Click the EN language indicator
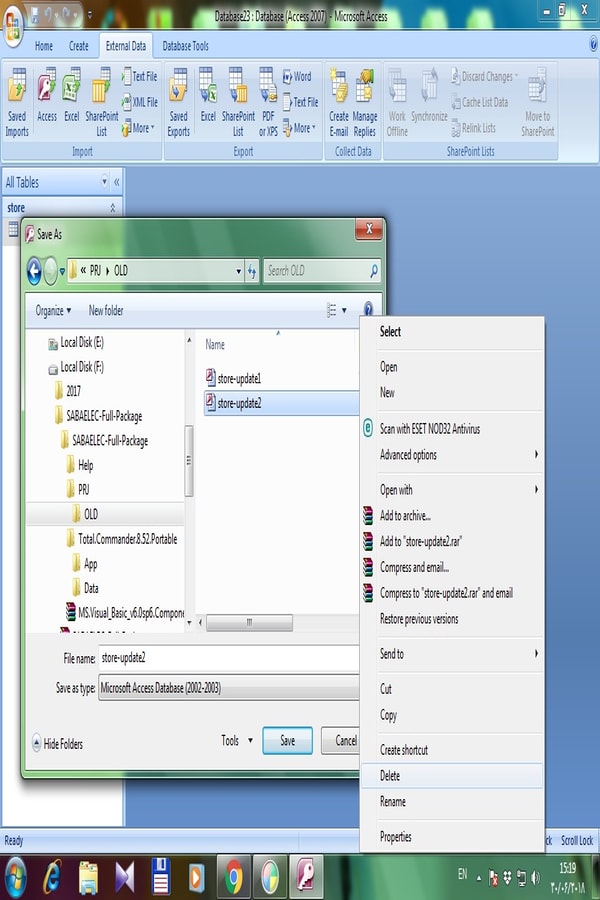 462,874
